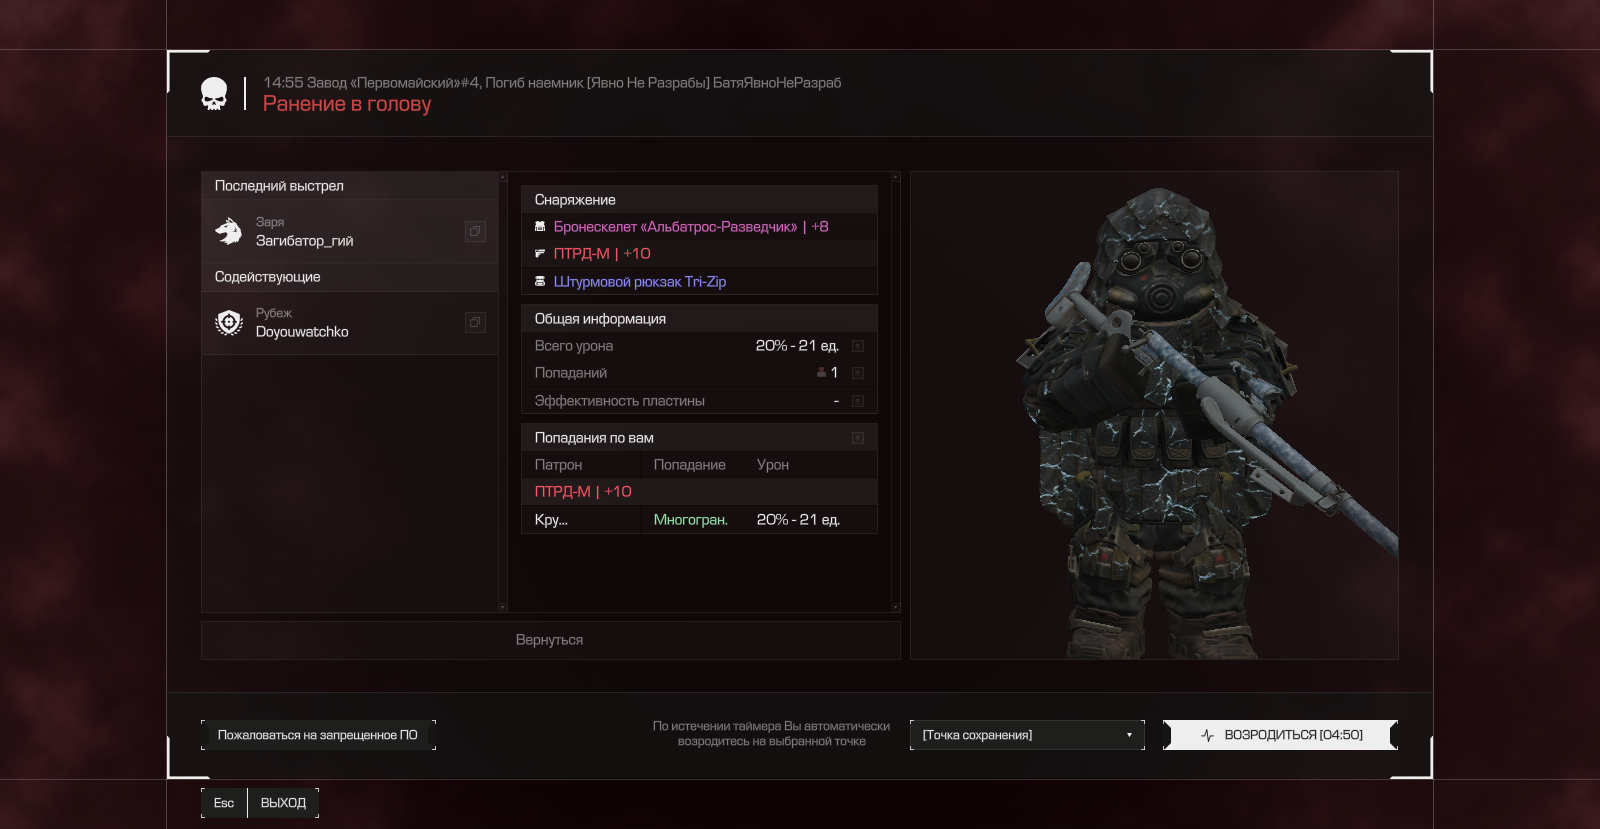This screenshot has width=1600, height=829.
Task: Click the ПТРД-М | +10 hits table row
Action: [x=699, y=492]
